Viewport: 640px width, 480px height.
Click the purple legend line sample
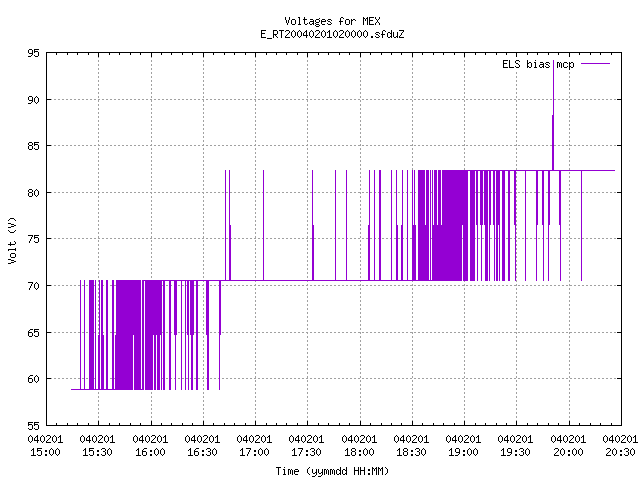tap(595, 64)
